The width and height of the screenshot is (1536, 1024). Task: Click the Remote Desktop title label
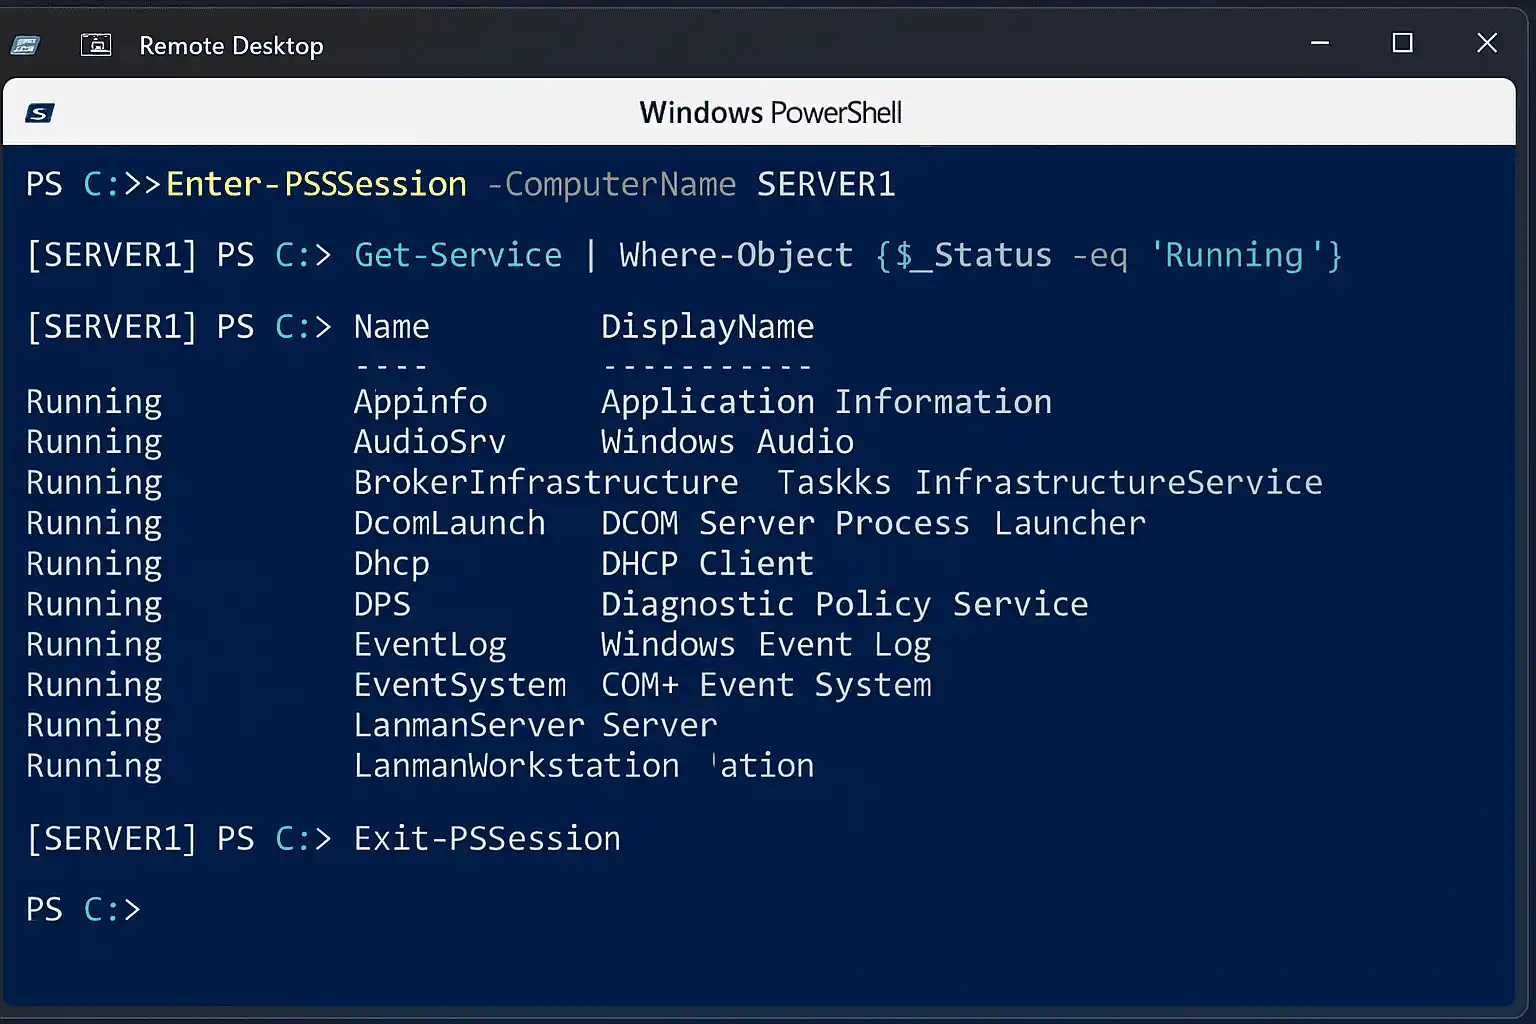pyautogui.click(x=231, y=46)
